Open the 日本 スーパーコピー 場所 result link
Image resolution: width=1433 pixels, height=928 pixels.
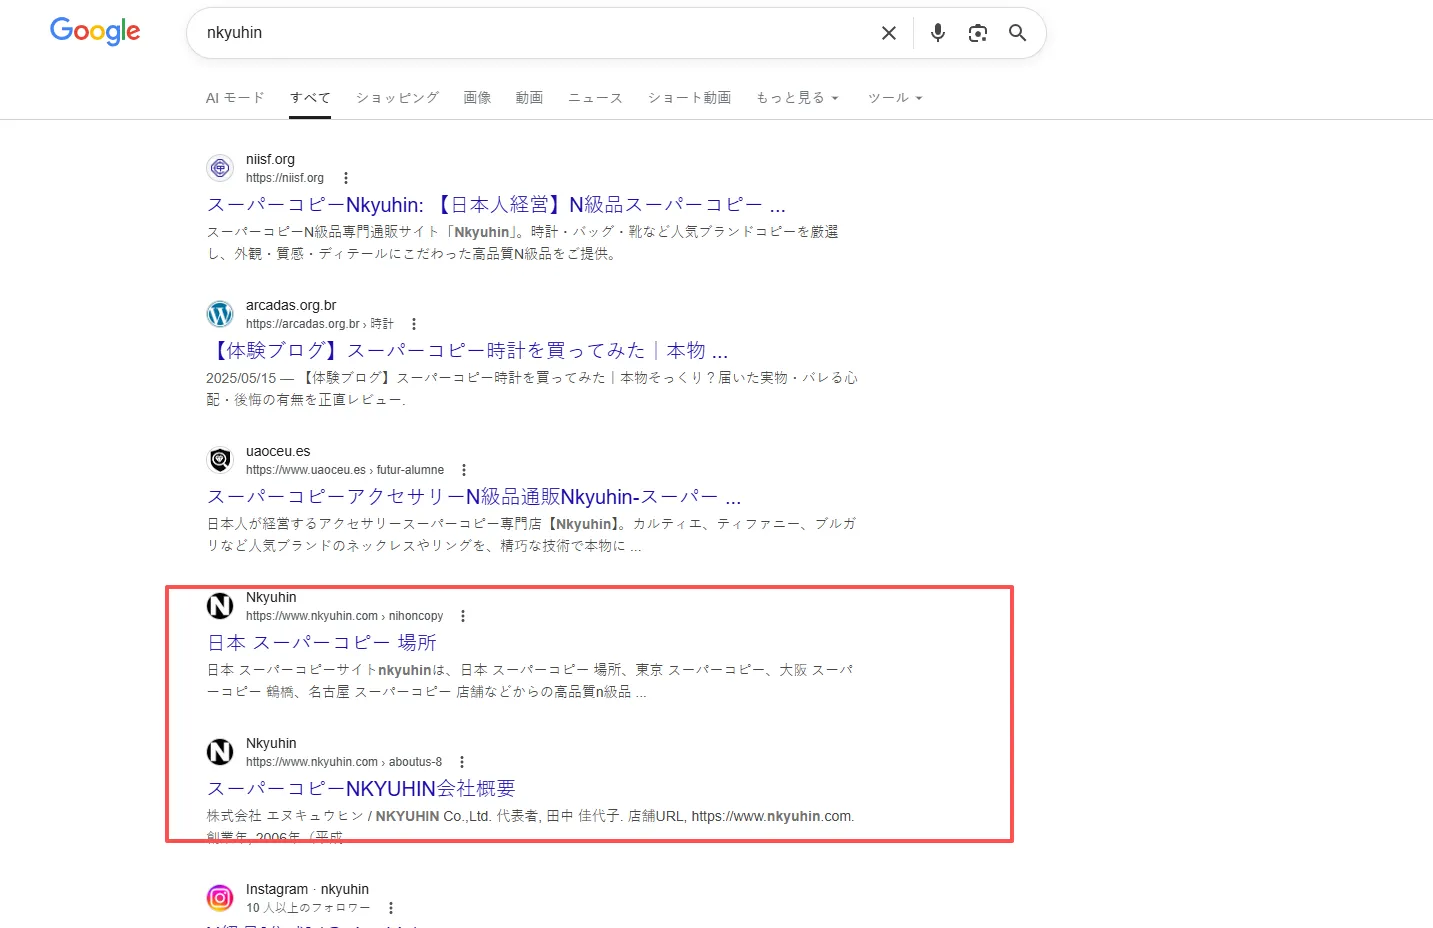(322, 643)
